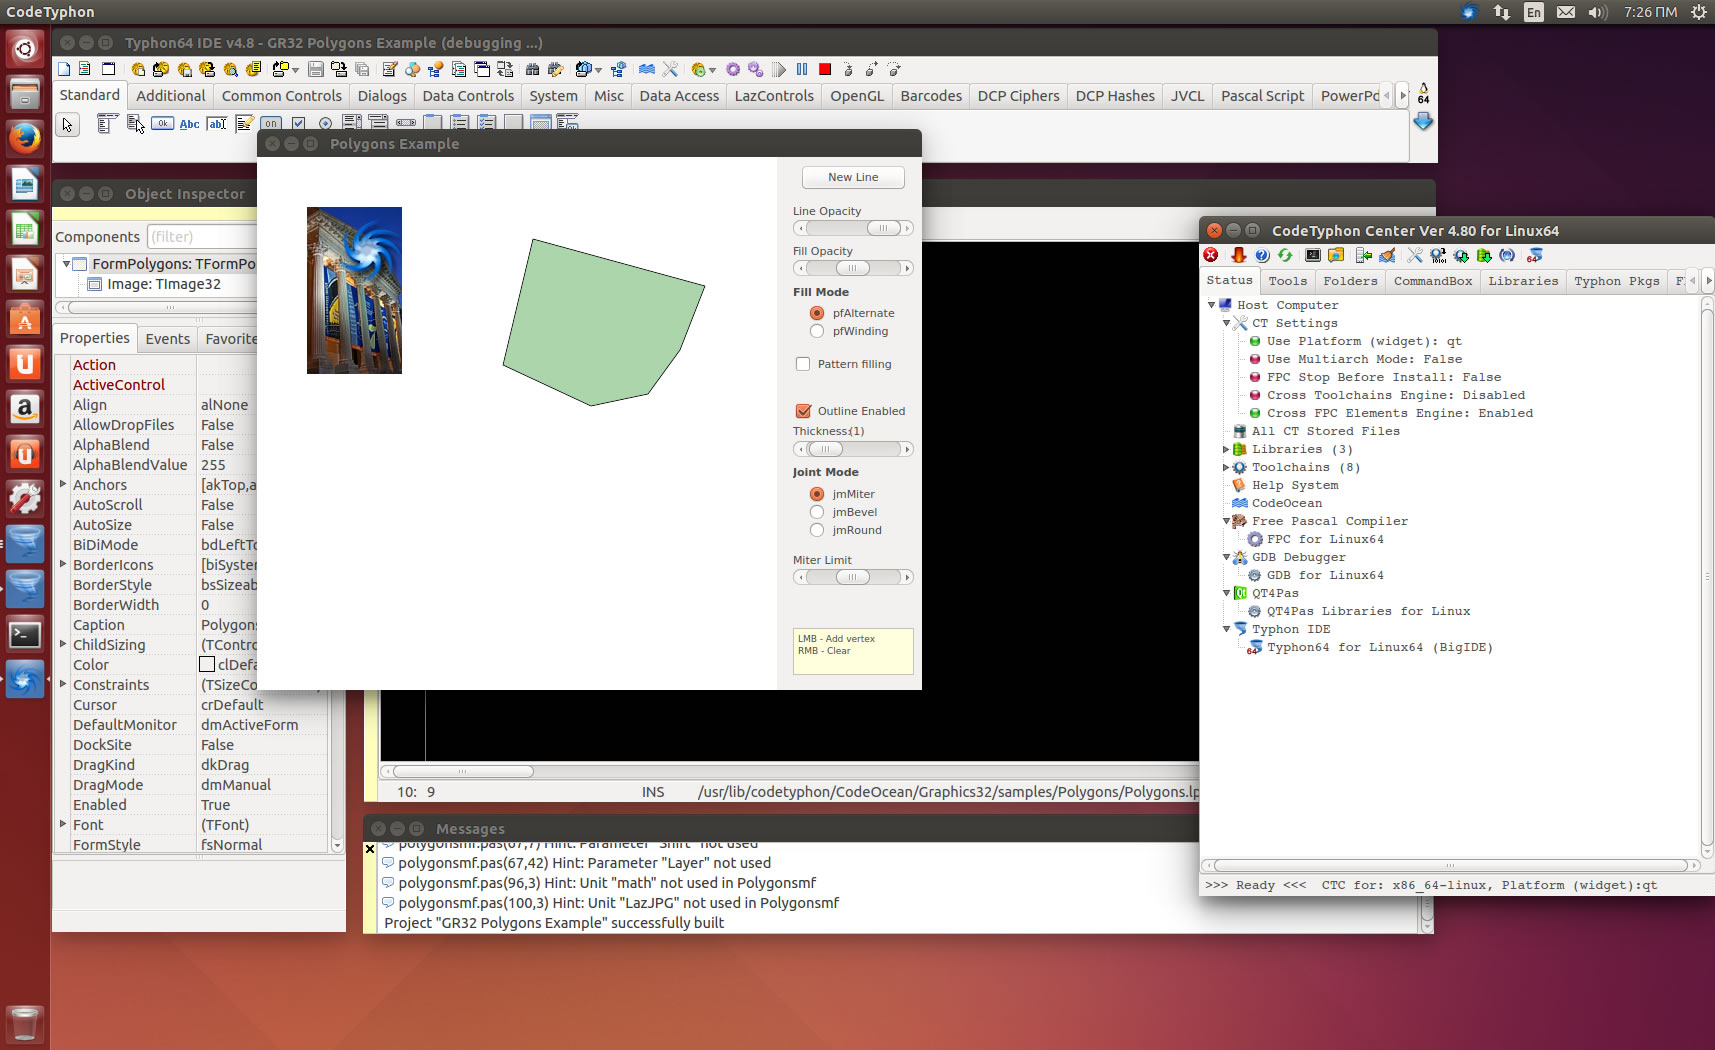Select the jmRound joint mode
The height and width of the screenshot is (1050, 1715).
click(x=846, y=530)
